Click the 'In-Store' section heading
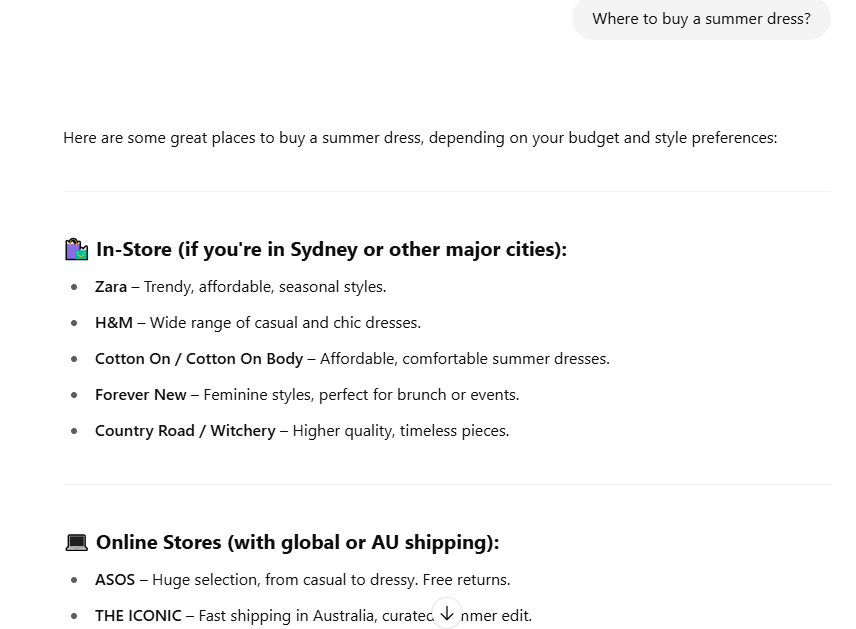The width and height of the screenshot is (856, 629). coord(331,250)
